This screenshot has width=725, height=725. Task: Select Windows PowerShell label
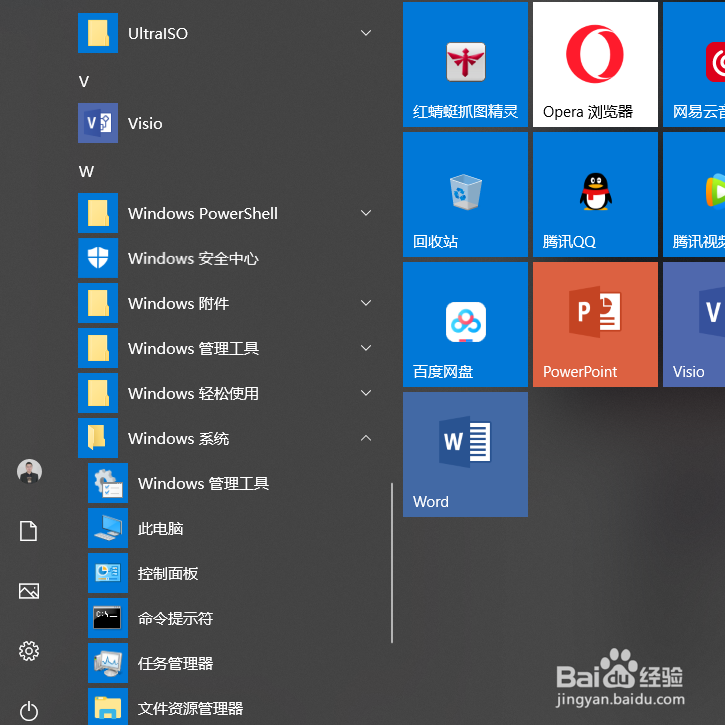[203, 214]
